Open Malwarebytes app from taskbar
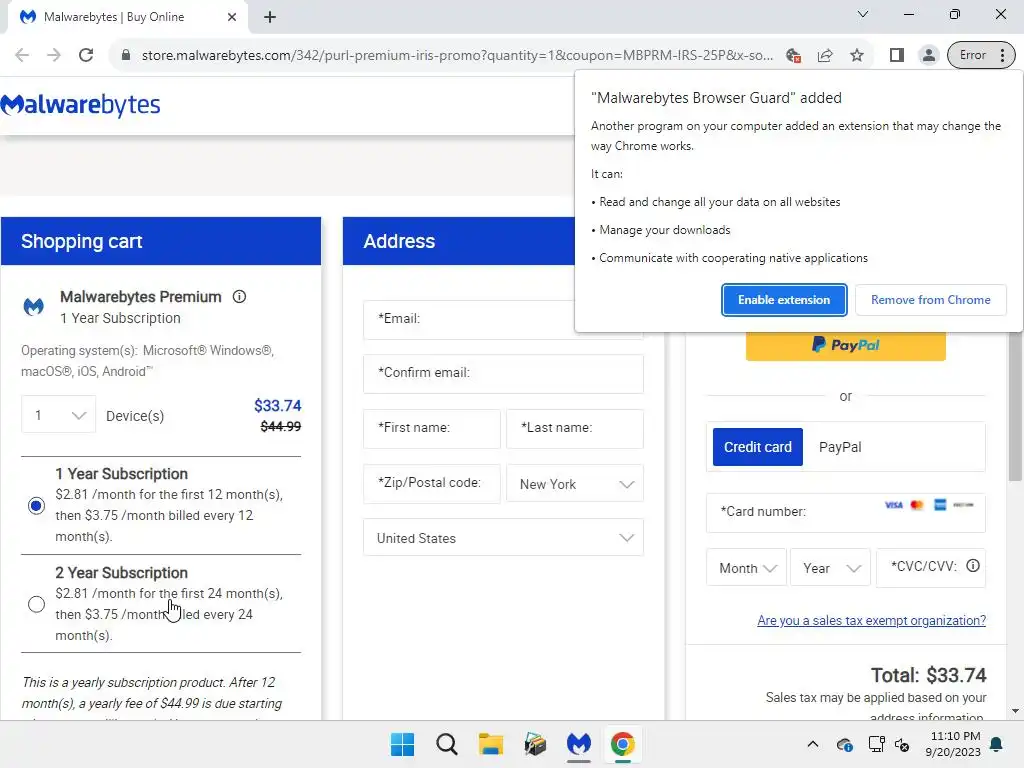Screen dimensions: 1024x768 pyautogui.click(x=579, y=744)
